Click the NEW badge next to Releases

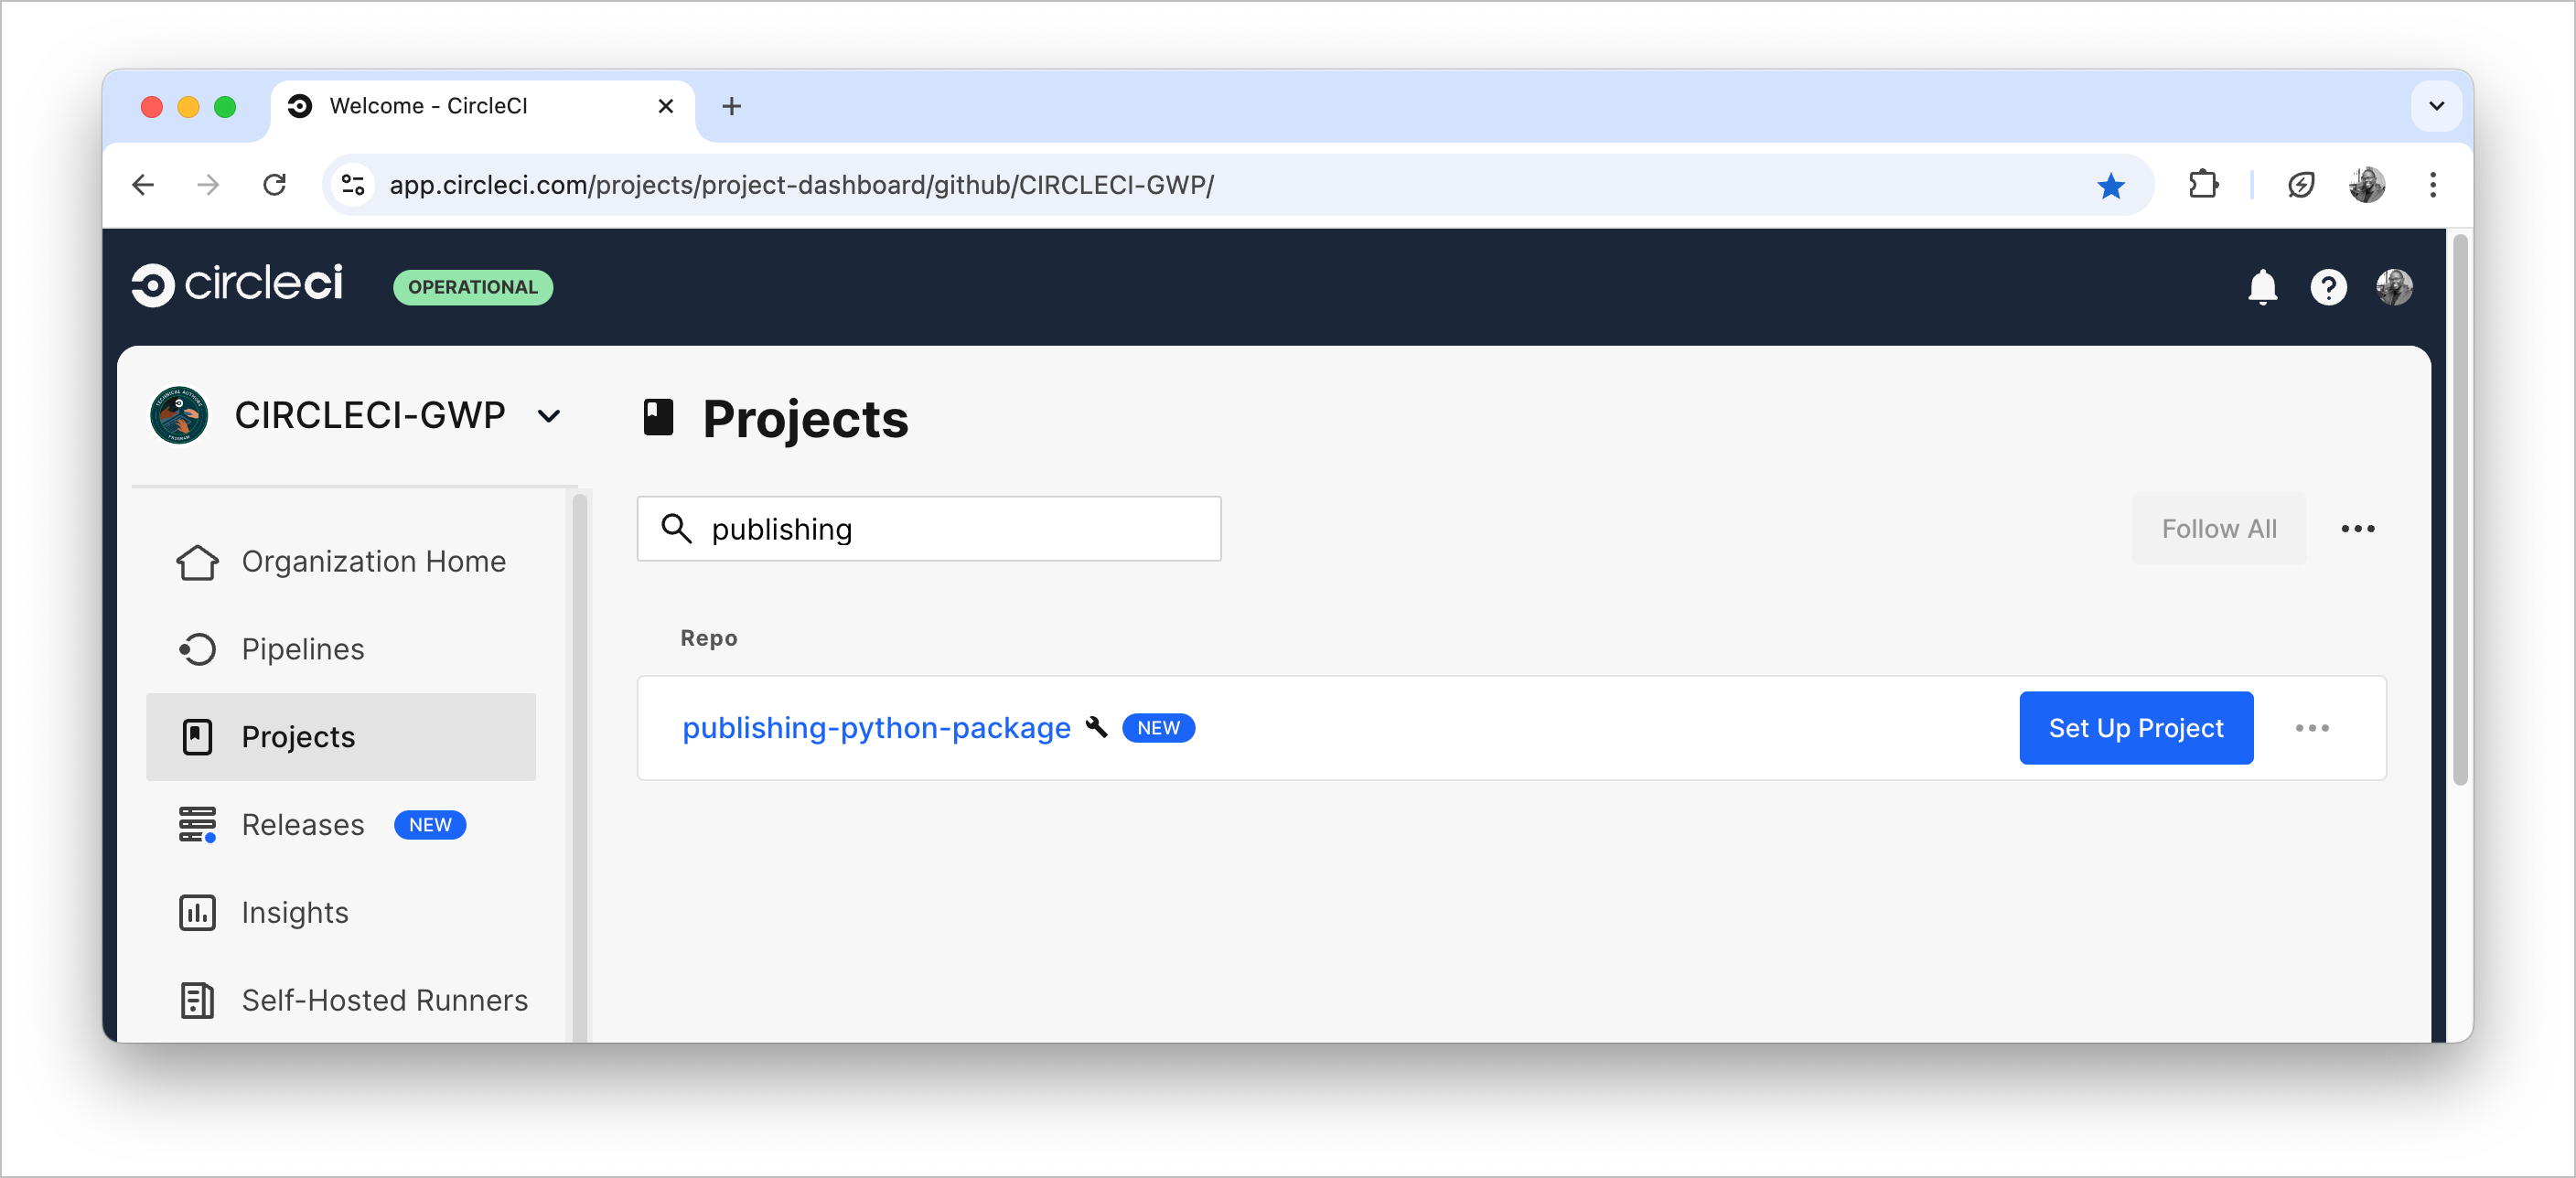pyautogui.click(x=430, y=825)
